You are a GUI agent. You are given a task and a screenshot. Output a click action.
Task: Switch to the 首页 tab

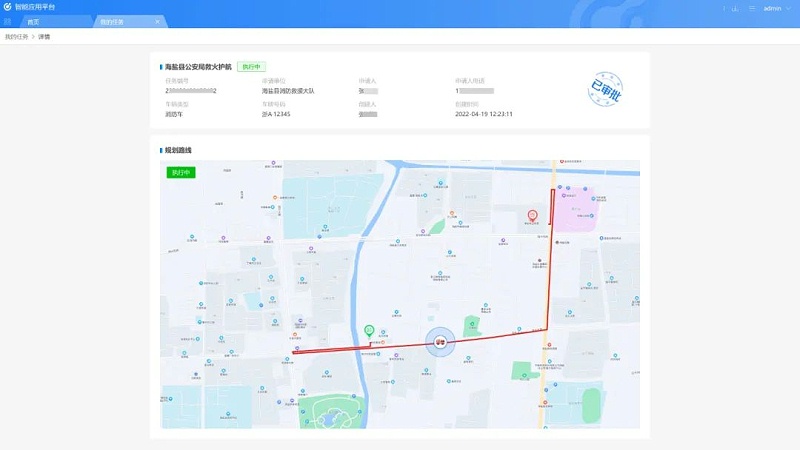[x=34, y=21]
